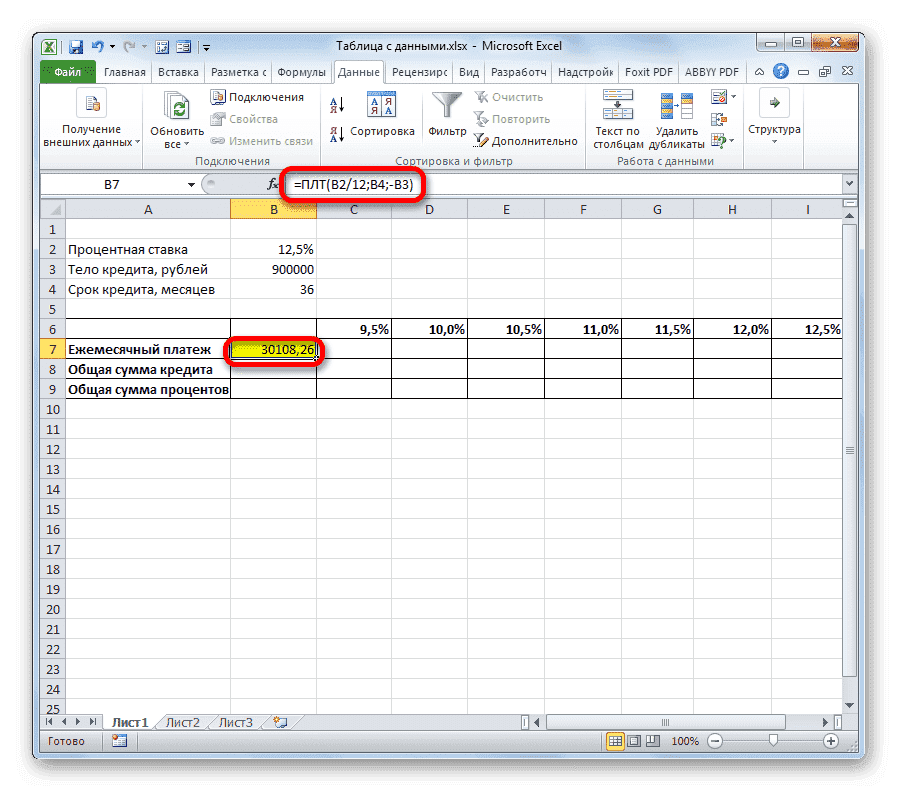Increase zoom with the status bar slider

point(832,741)
